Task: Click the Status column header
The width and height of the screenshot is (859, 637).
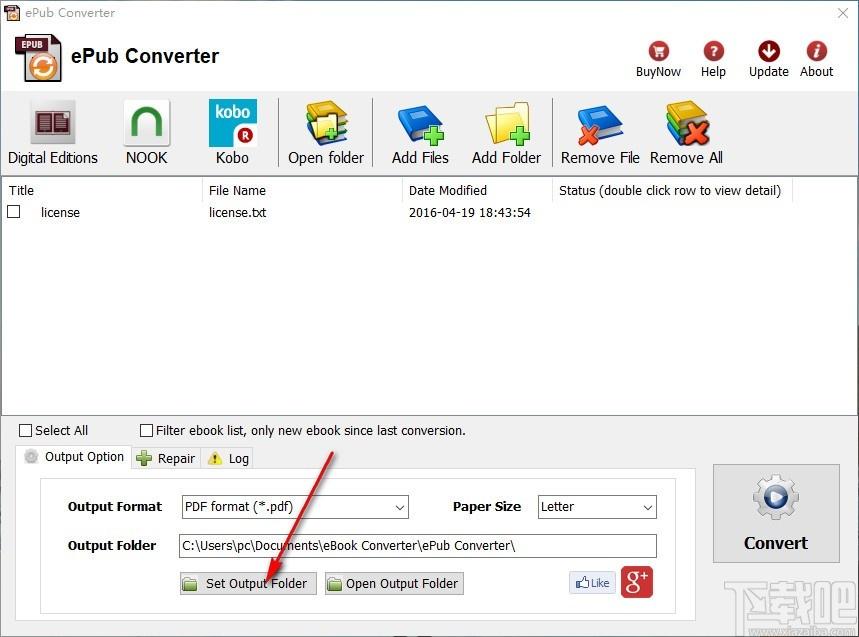Action: [x=672, y=191]
